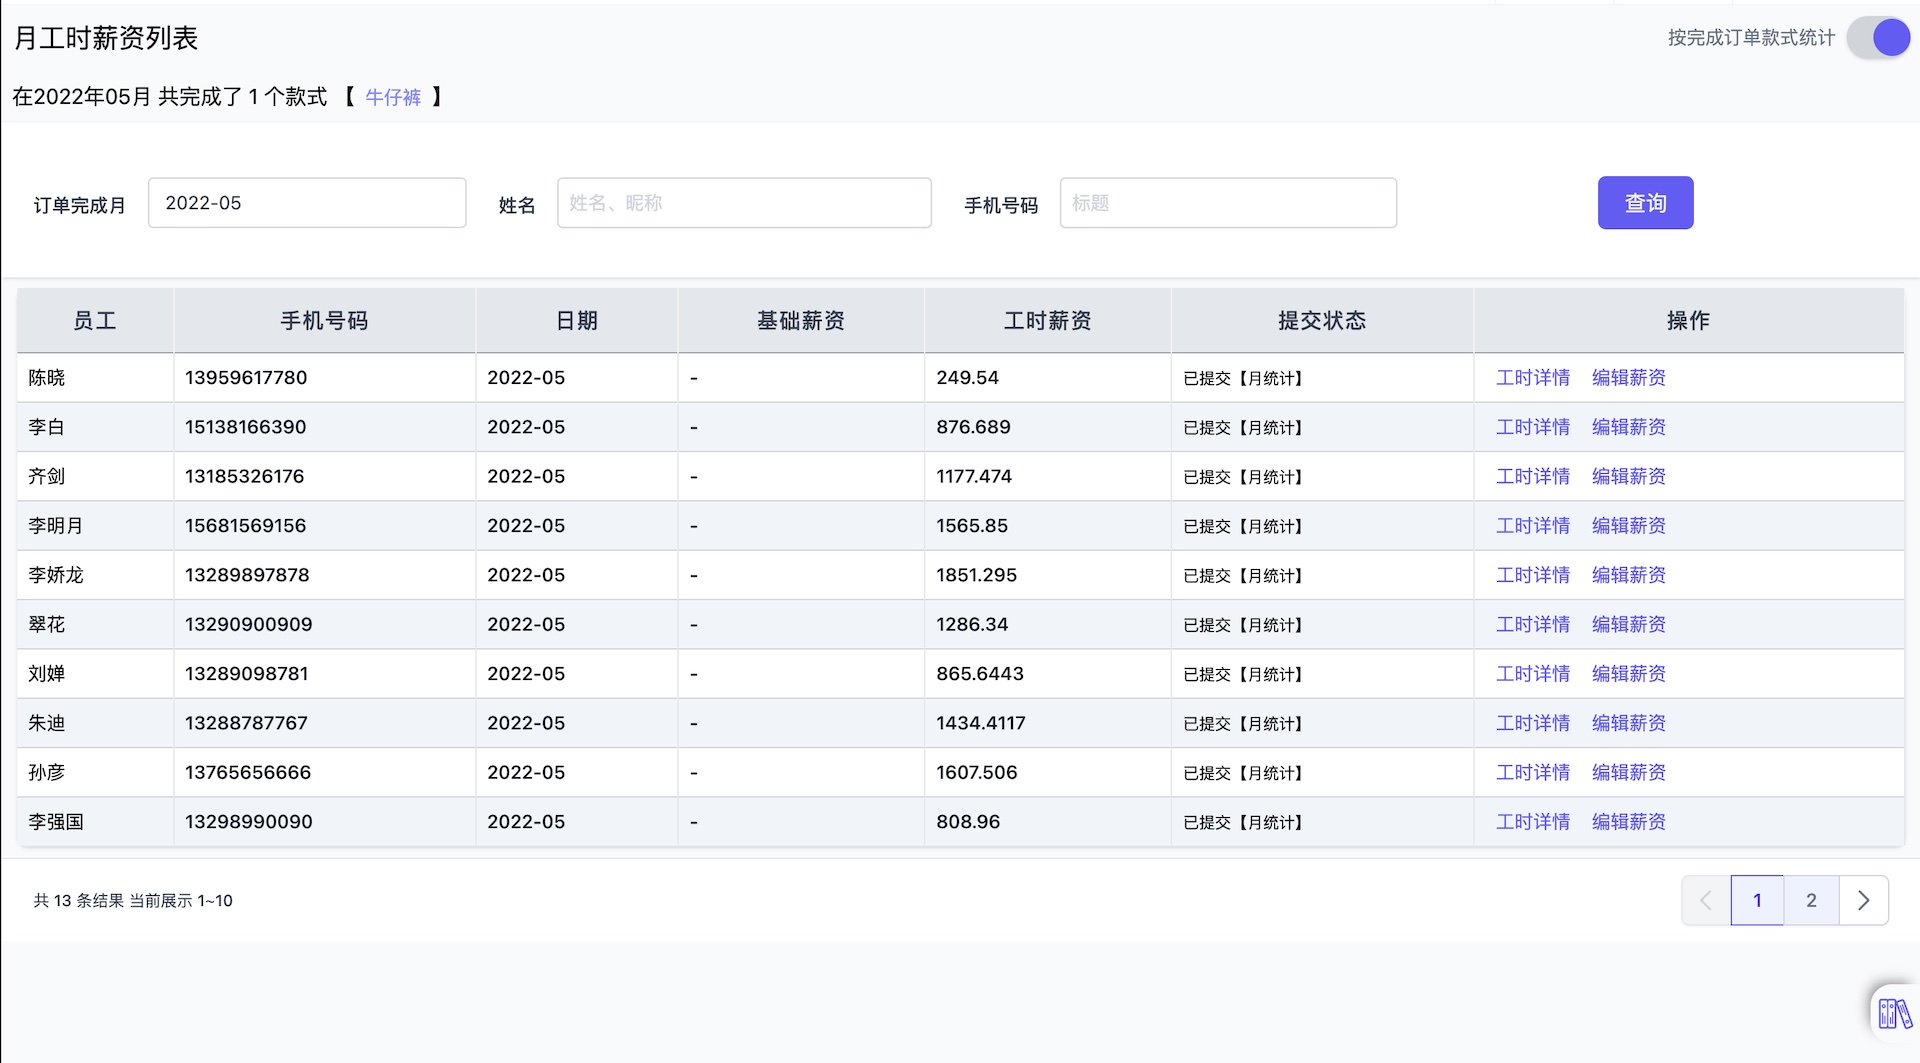1920x1063 pixels.
Task: Click the previous page left arrow
Action: 1705,900
